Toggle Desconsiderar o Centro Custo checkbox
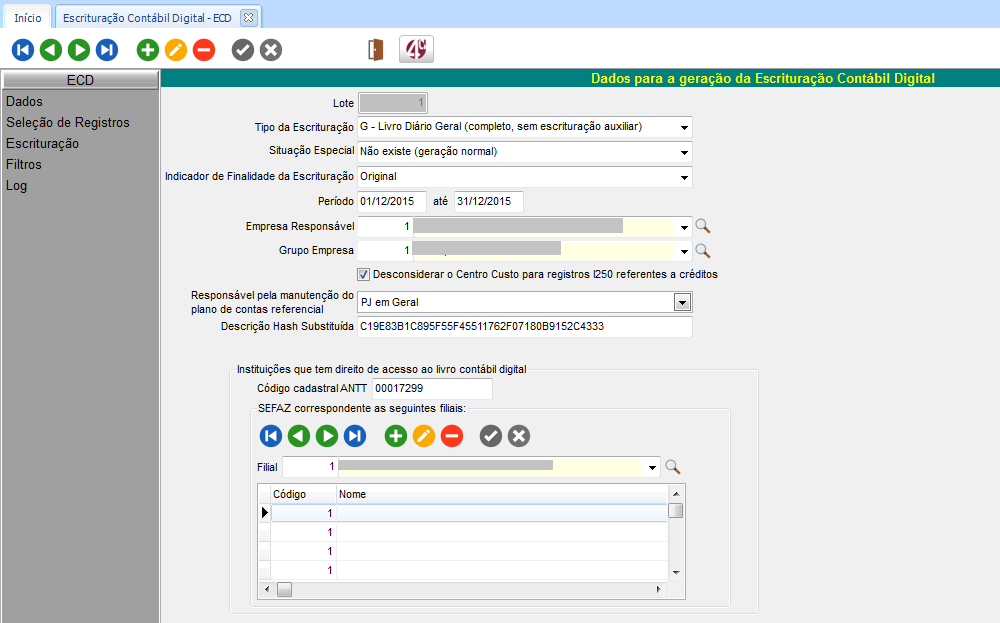 [x=364, y=275]
